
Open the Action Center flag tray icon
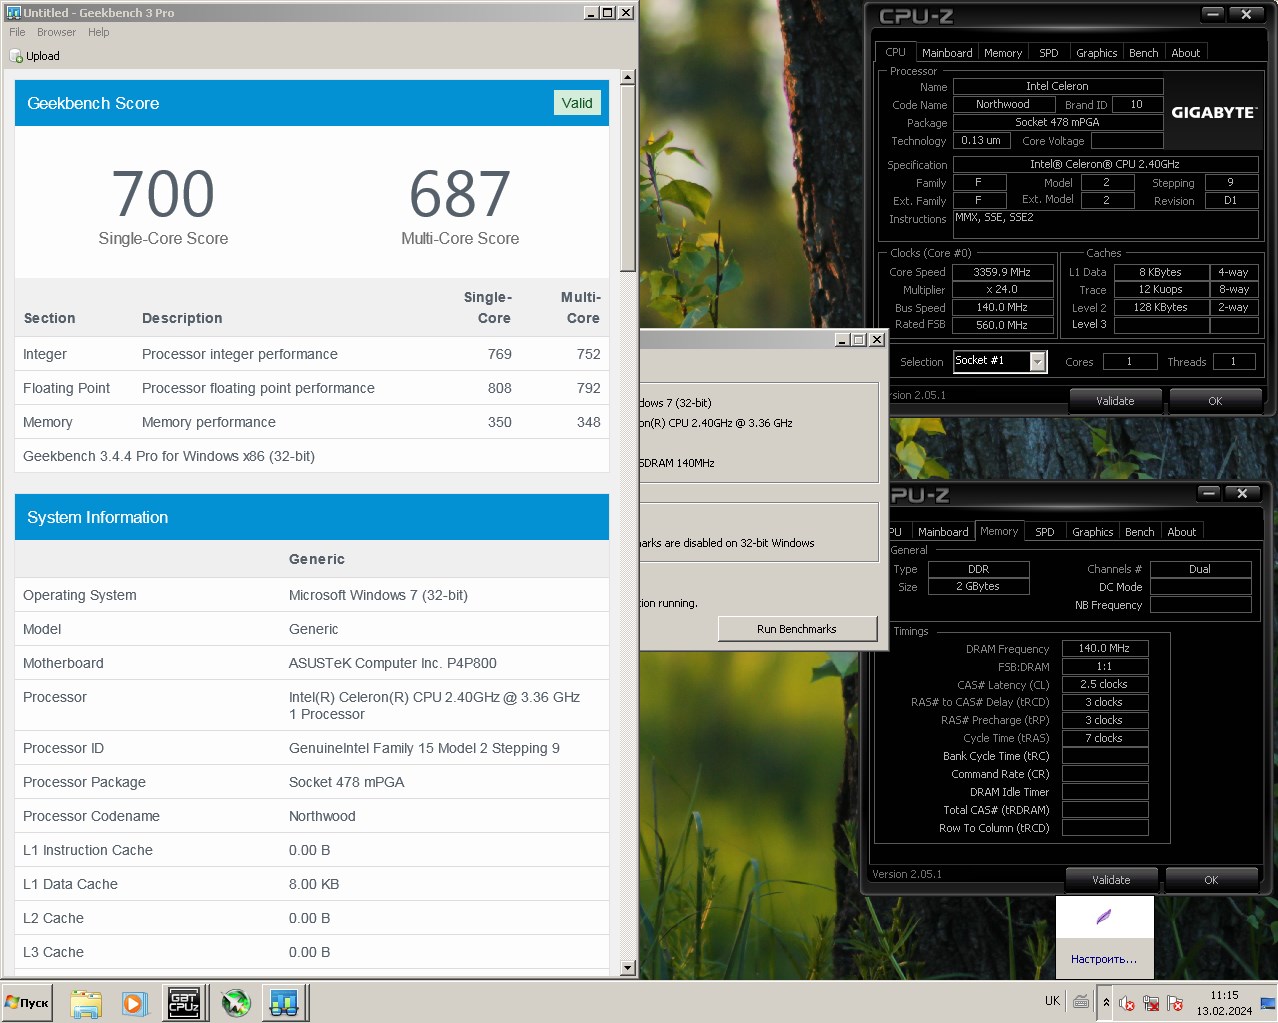coord(1175,1003)
